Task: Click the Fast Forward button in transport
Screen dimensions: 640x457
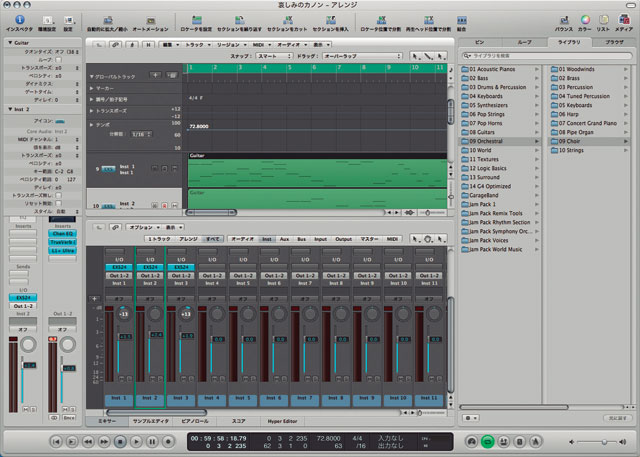Action: coord(104,441)
